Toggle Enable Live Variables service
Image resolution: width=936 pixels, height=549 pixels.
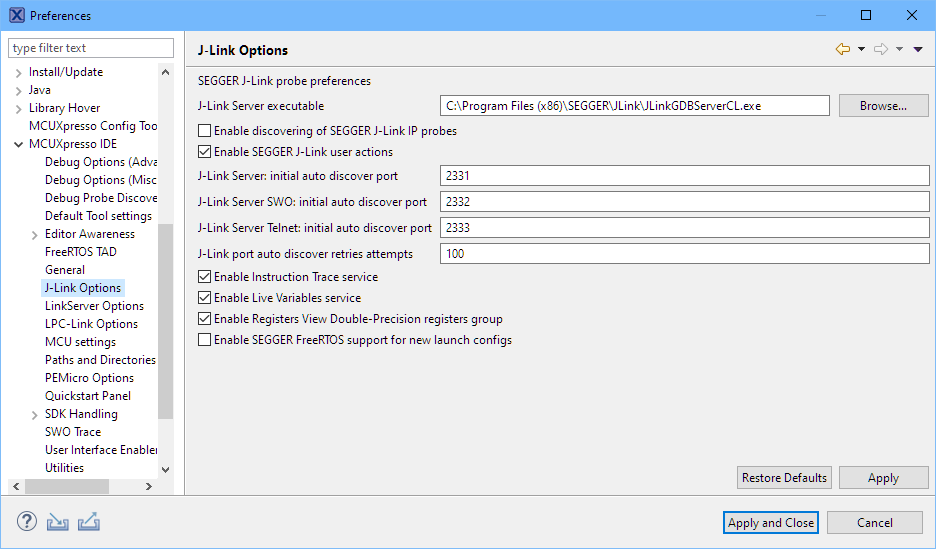click(x=204, y=298)
